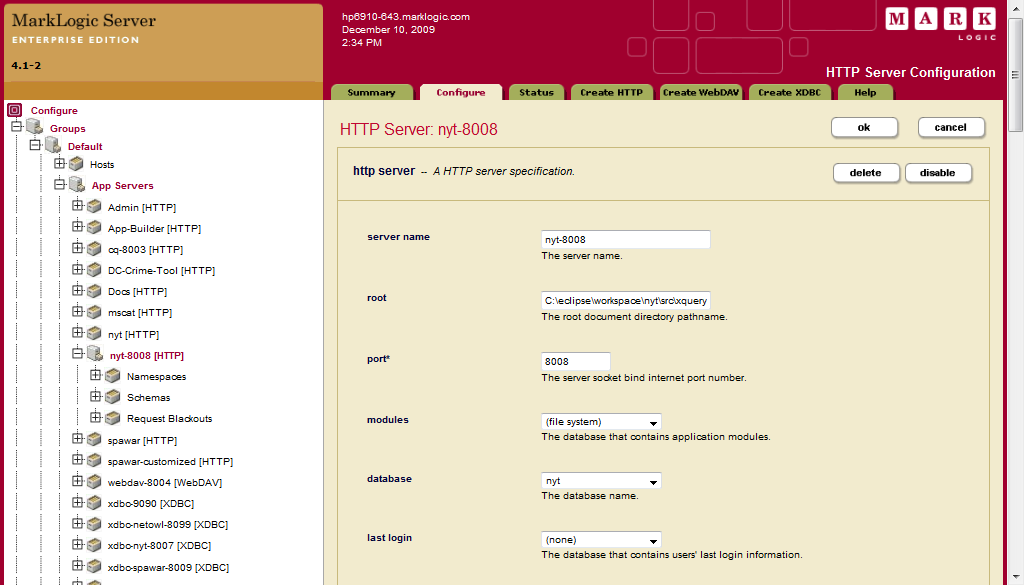Click the root path input field
Image resolution: width=1024 pixels, height=585 pixels.
[626, 300]
